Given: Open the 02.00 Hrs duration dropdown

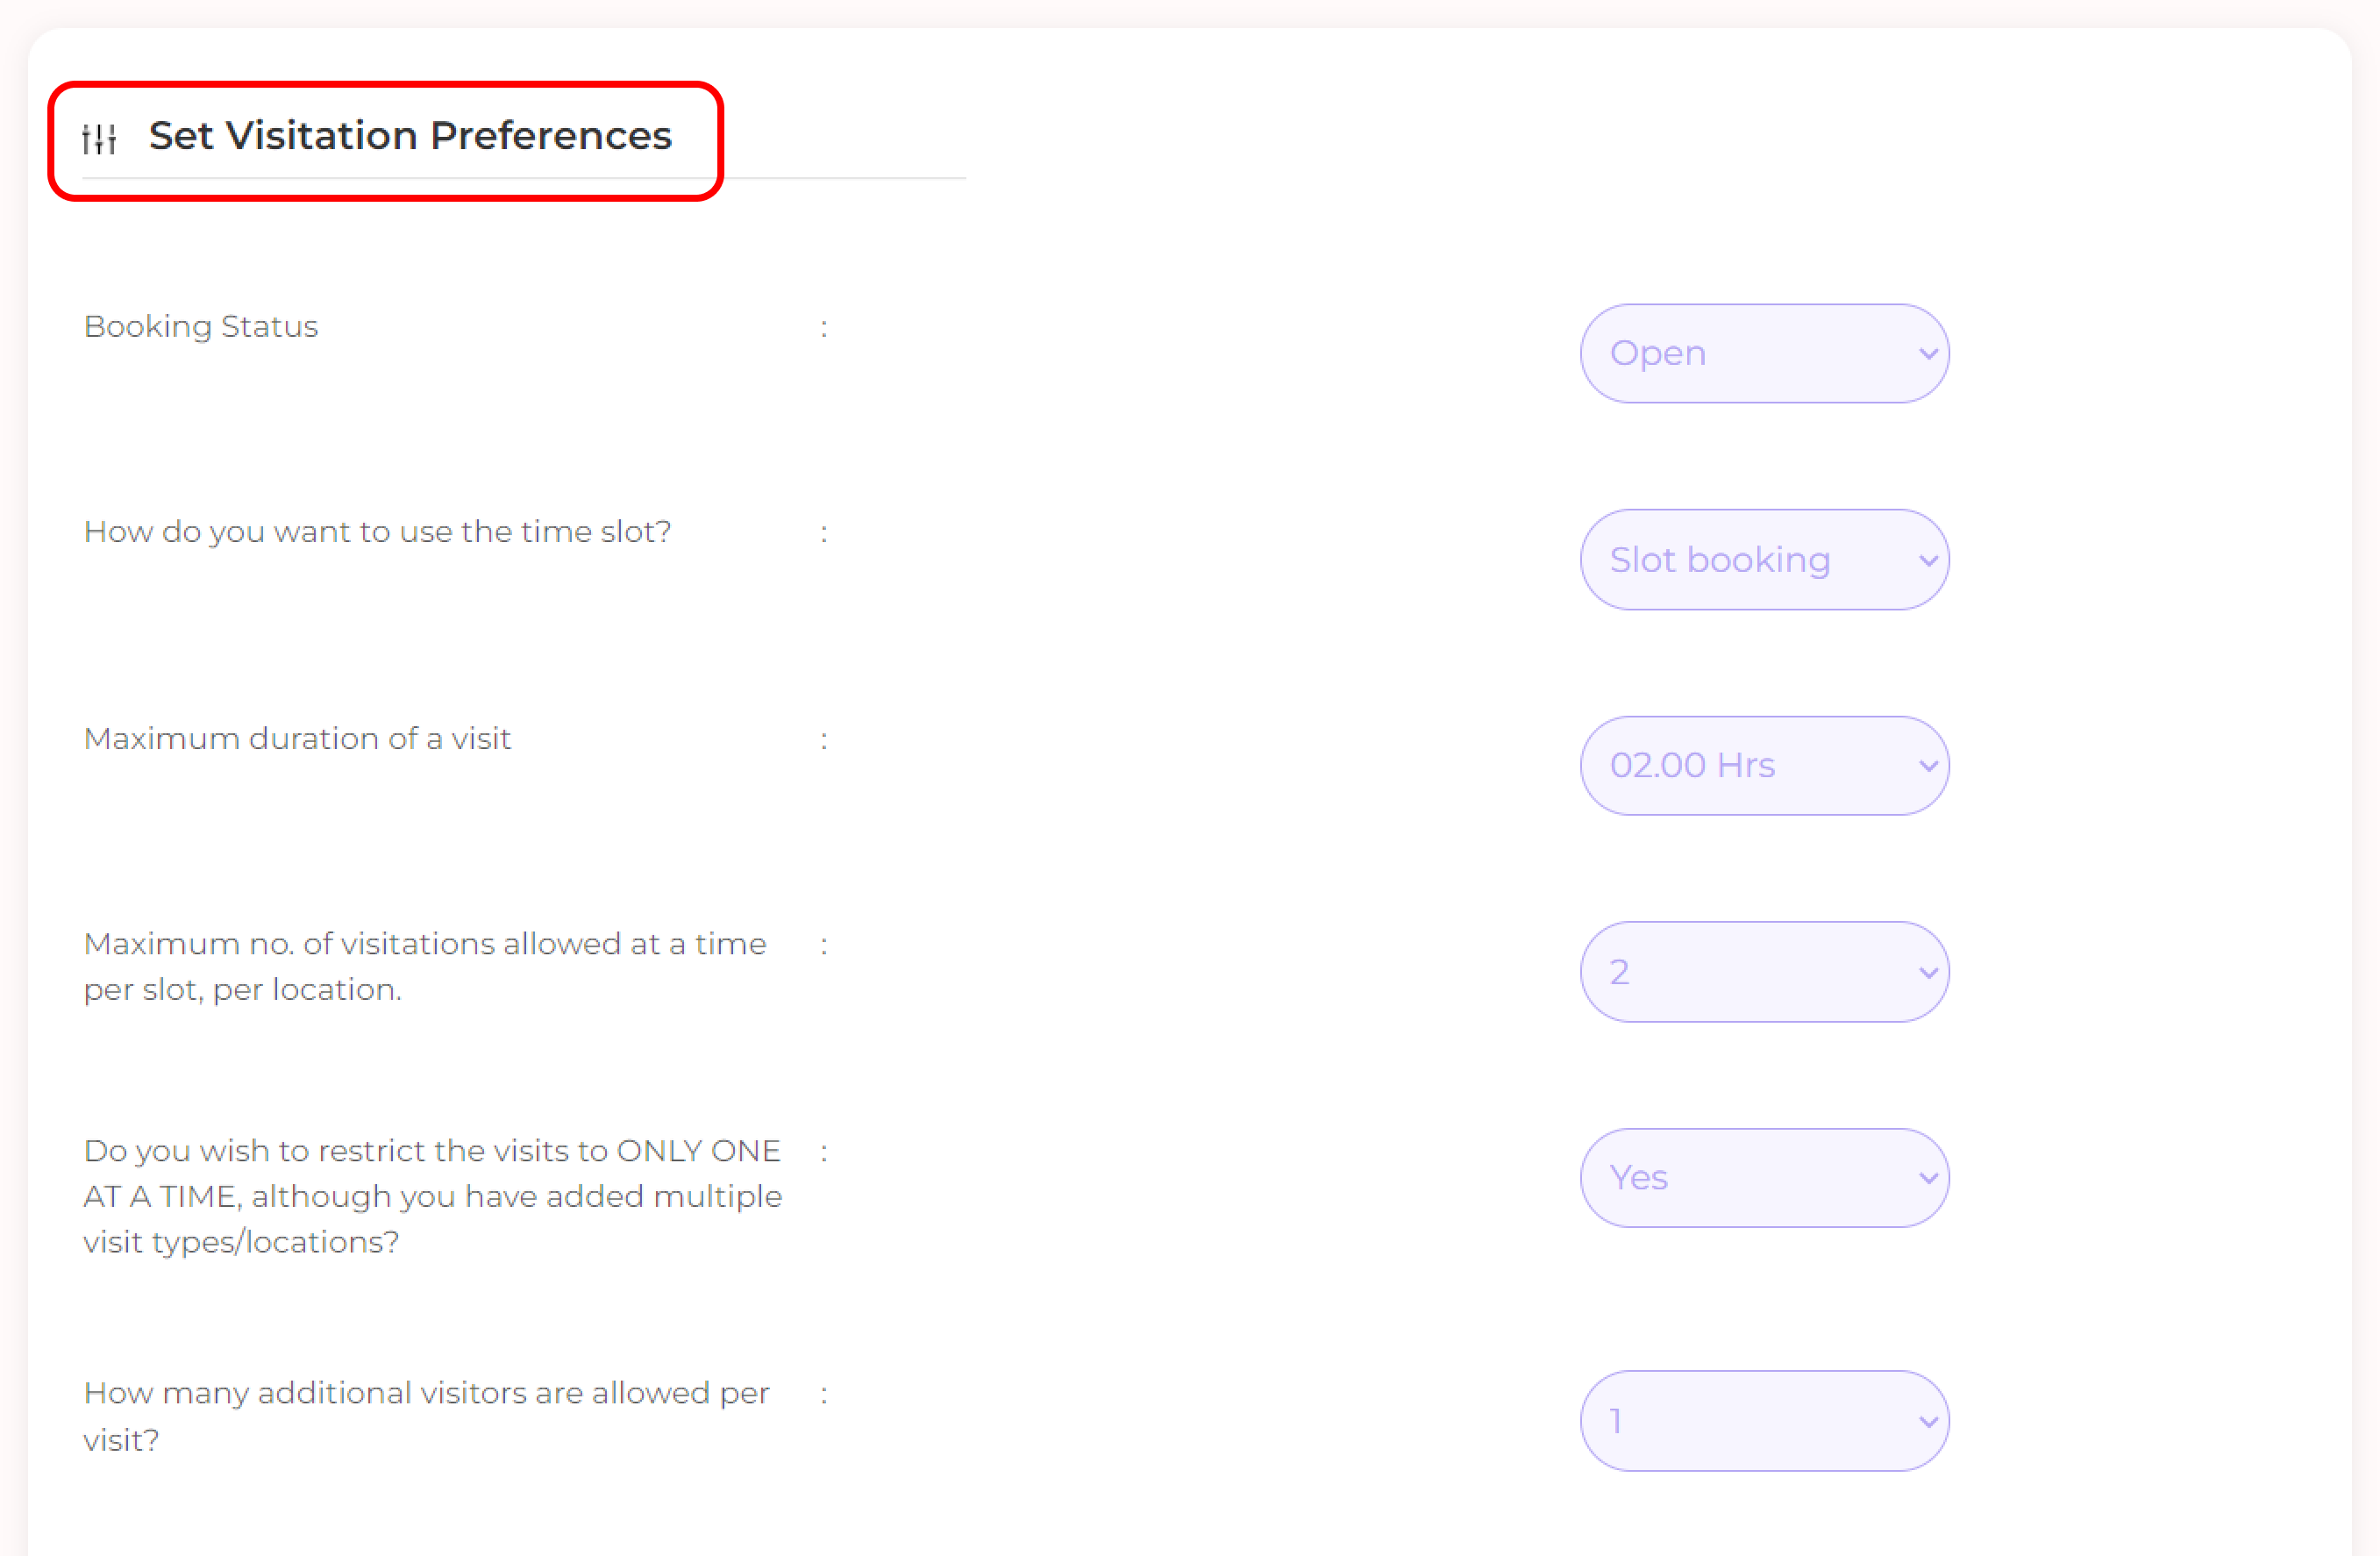Looking at the screenshot, I should point(1764,766).
